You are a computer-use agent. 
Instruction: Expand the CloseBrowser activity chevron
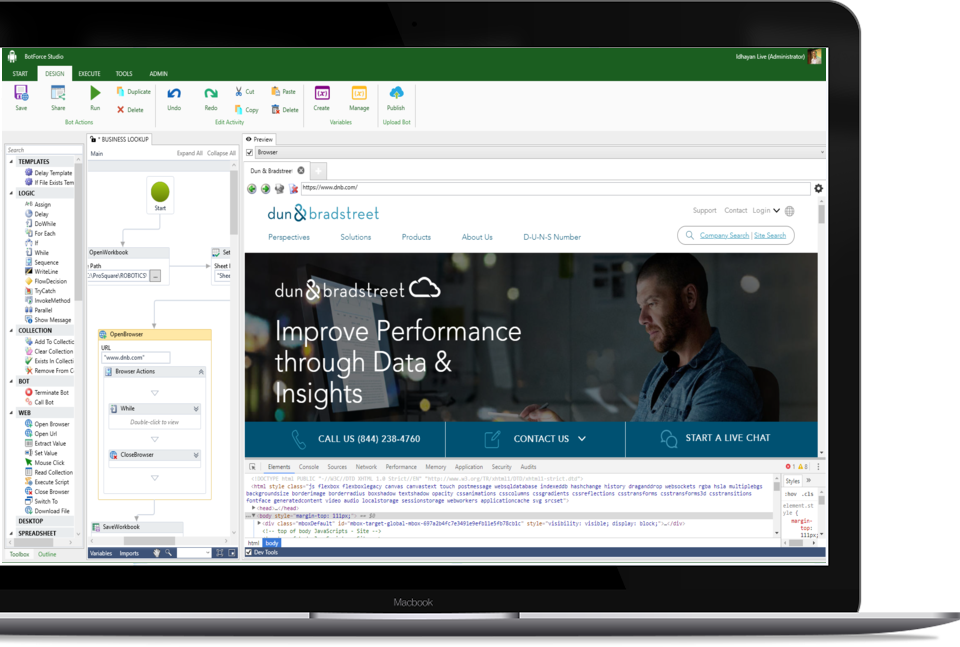(x=196, y=455)
